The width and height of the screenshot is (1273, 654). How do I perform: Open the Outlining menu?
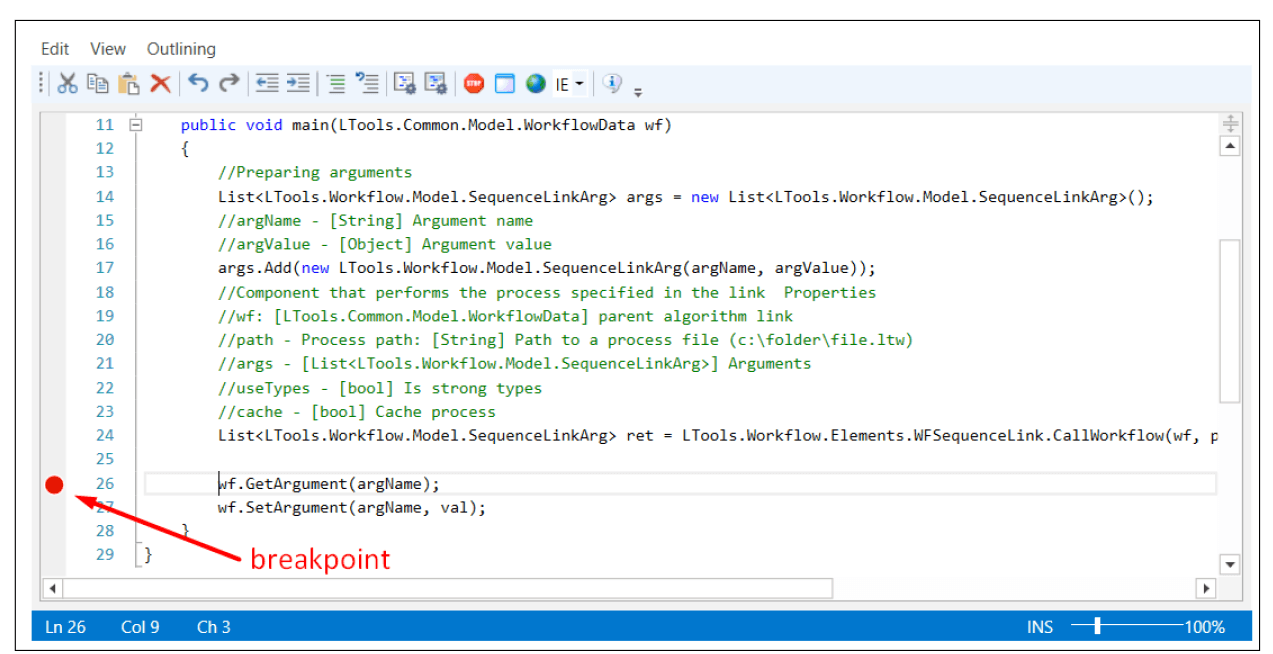(x=181, y=49)
